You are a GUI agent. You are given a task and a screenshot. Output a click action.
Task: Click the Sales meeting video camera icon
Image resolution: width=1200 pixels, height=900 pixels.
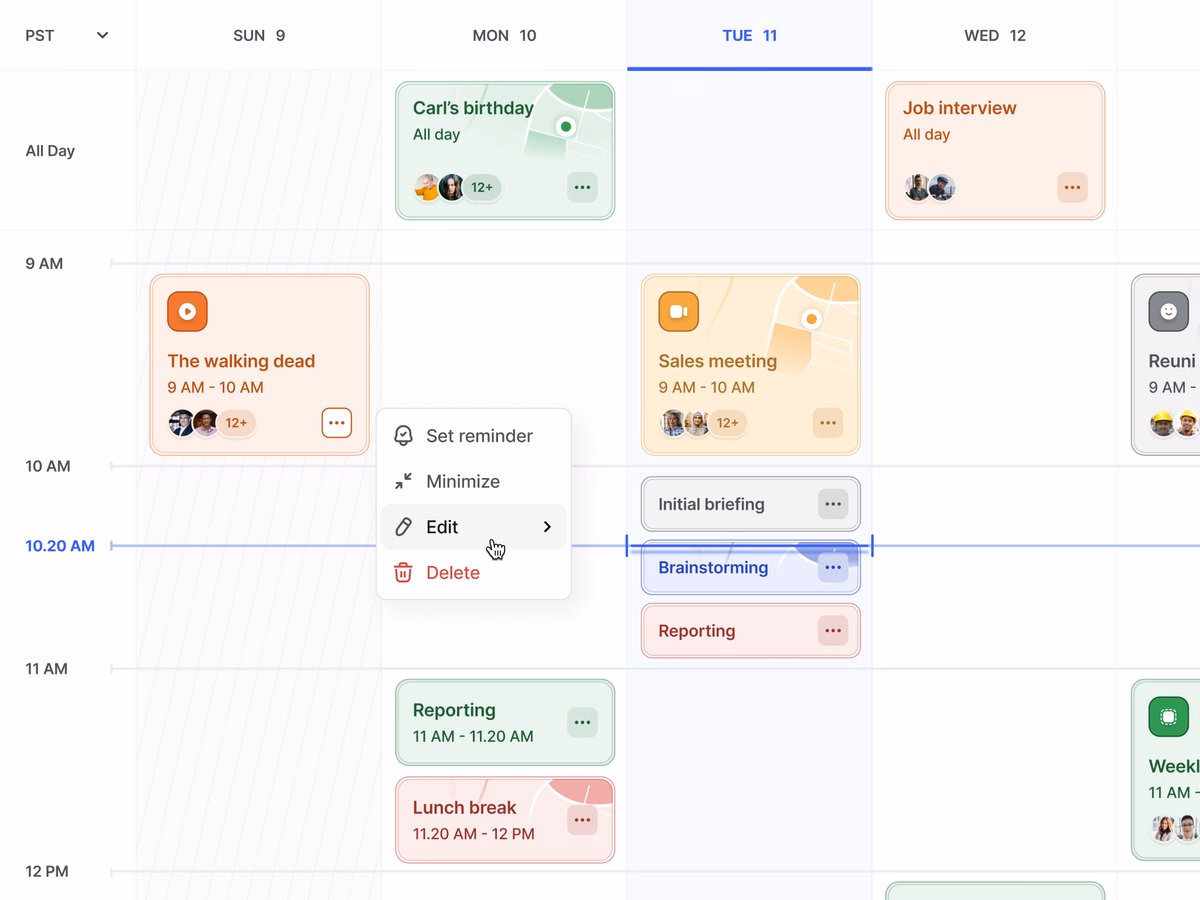coord(678,311)
